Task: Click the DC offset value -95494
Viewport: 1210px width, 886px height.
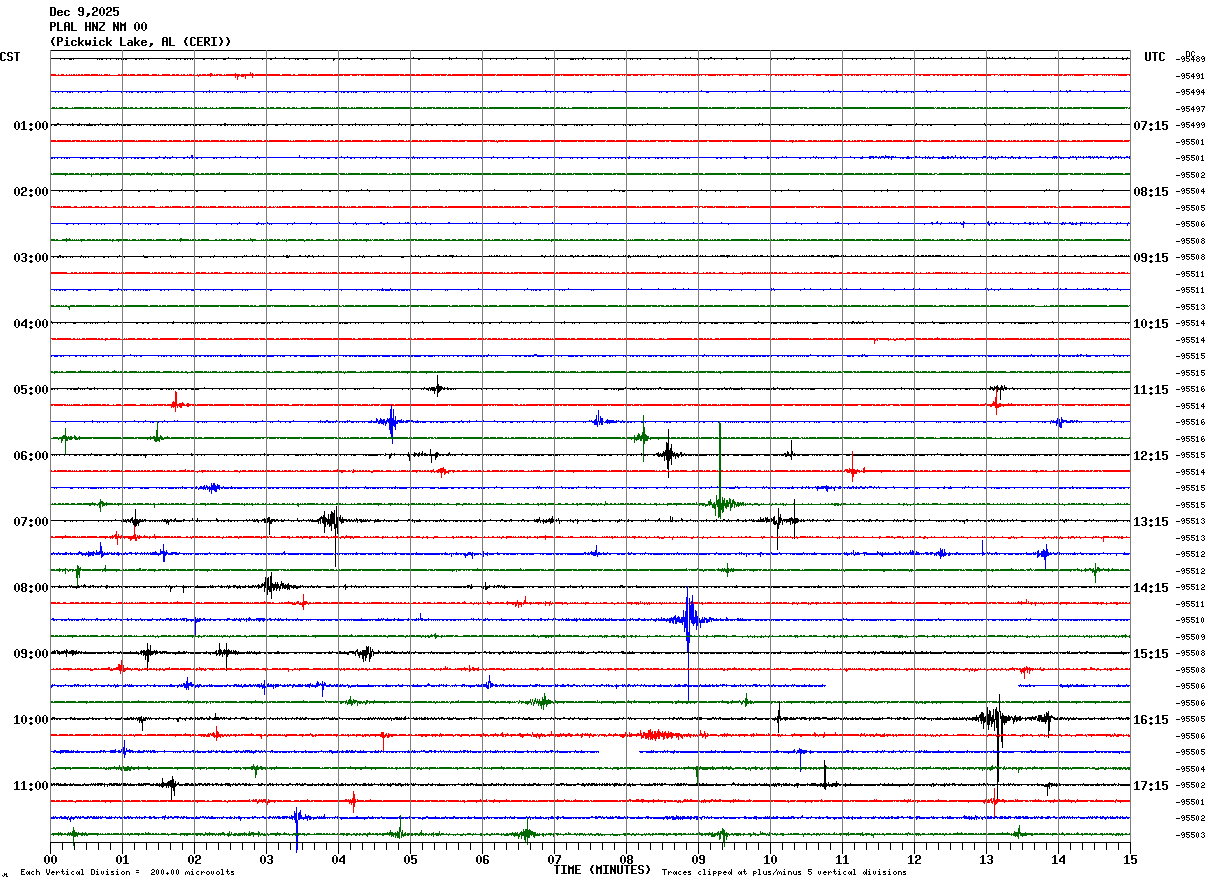Action: pyautogui.click(x=1191, y=92)
